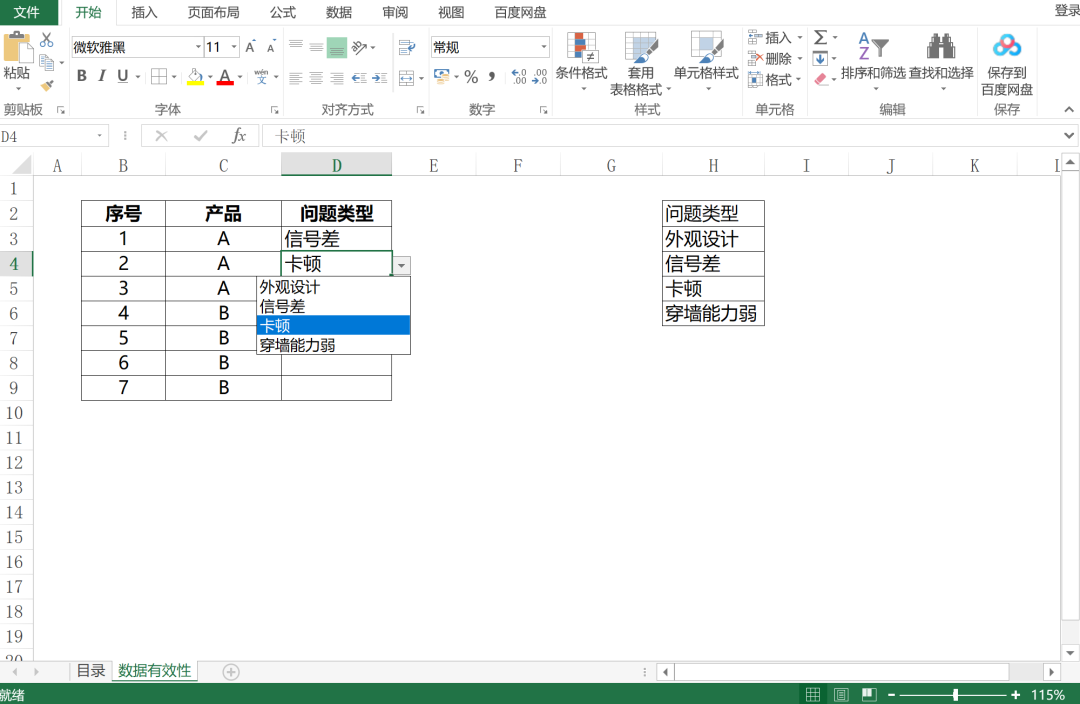Click the Cut scissors icon
This screenshot has width=1080, height=704.
[47, 39]
